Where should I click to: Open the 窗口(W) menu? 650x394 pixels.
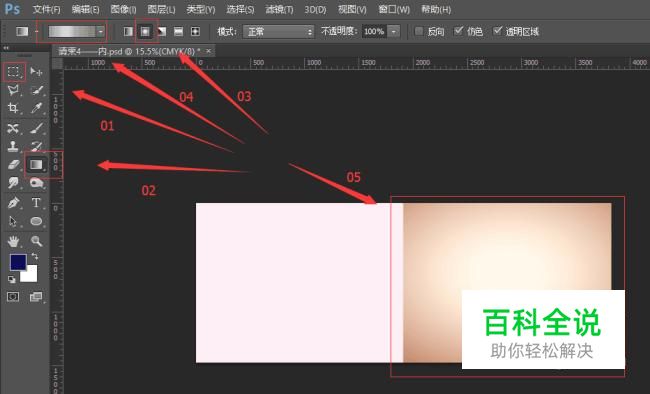click(394, 9)
